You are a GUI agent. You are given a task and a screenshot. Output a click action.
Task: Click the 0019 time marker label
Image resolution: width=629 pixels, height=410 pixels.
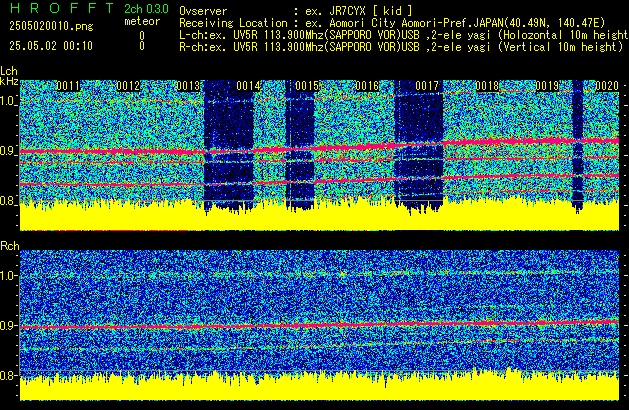(x=547, y=86)
